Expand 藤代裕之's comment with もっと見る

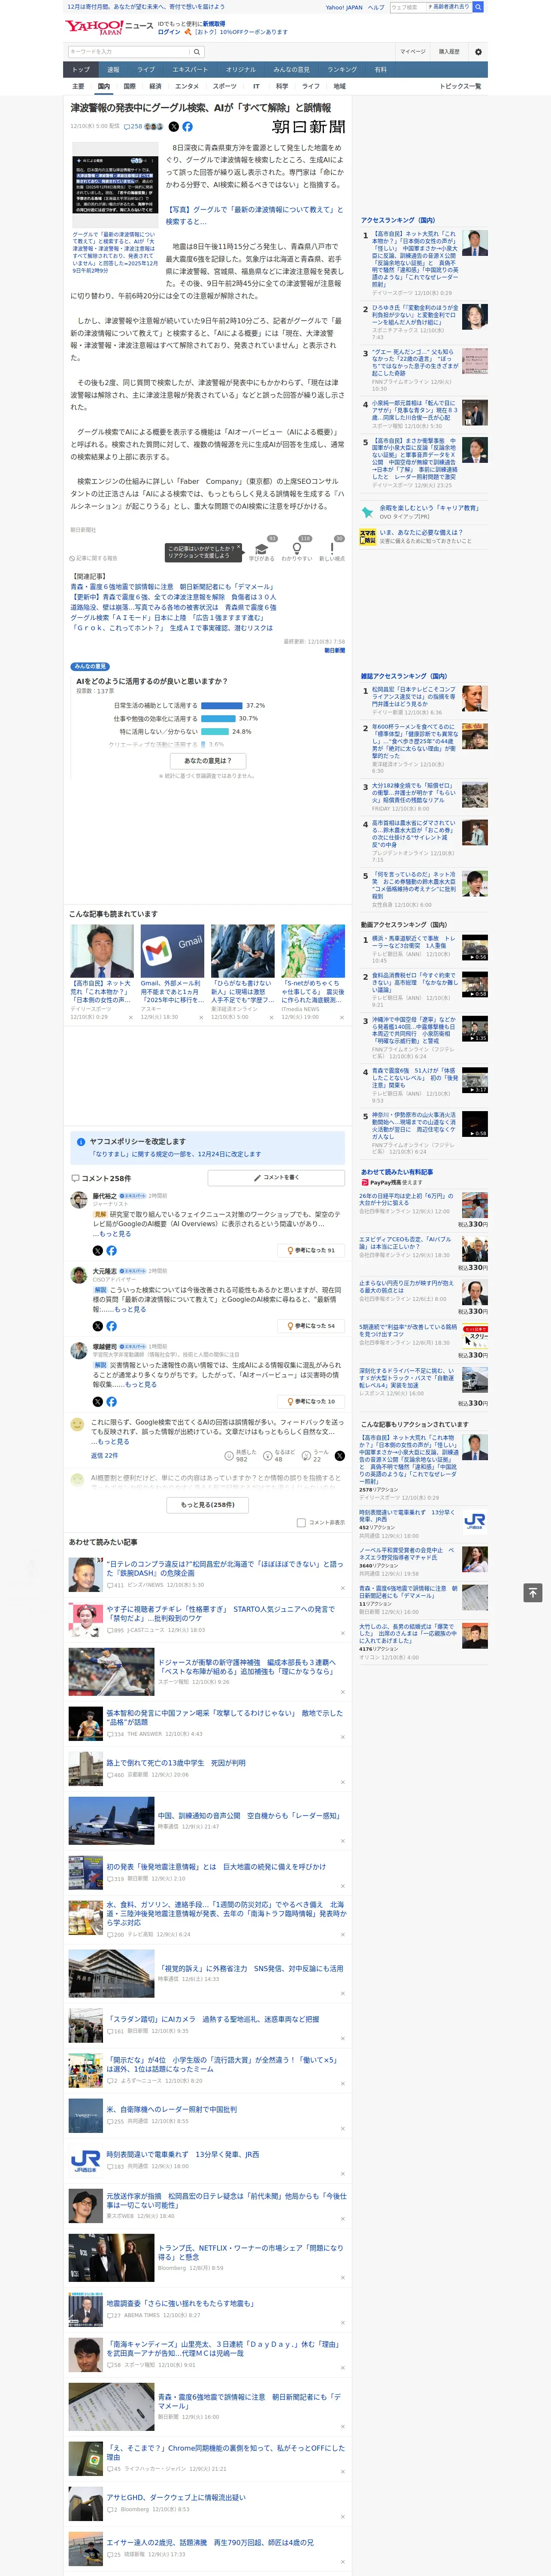115,1233
